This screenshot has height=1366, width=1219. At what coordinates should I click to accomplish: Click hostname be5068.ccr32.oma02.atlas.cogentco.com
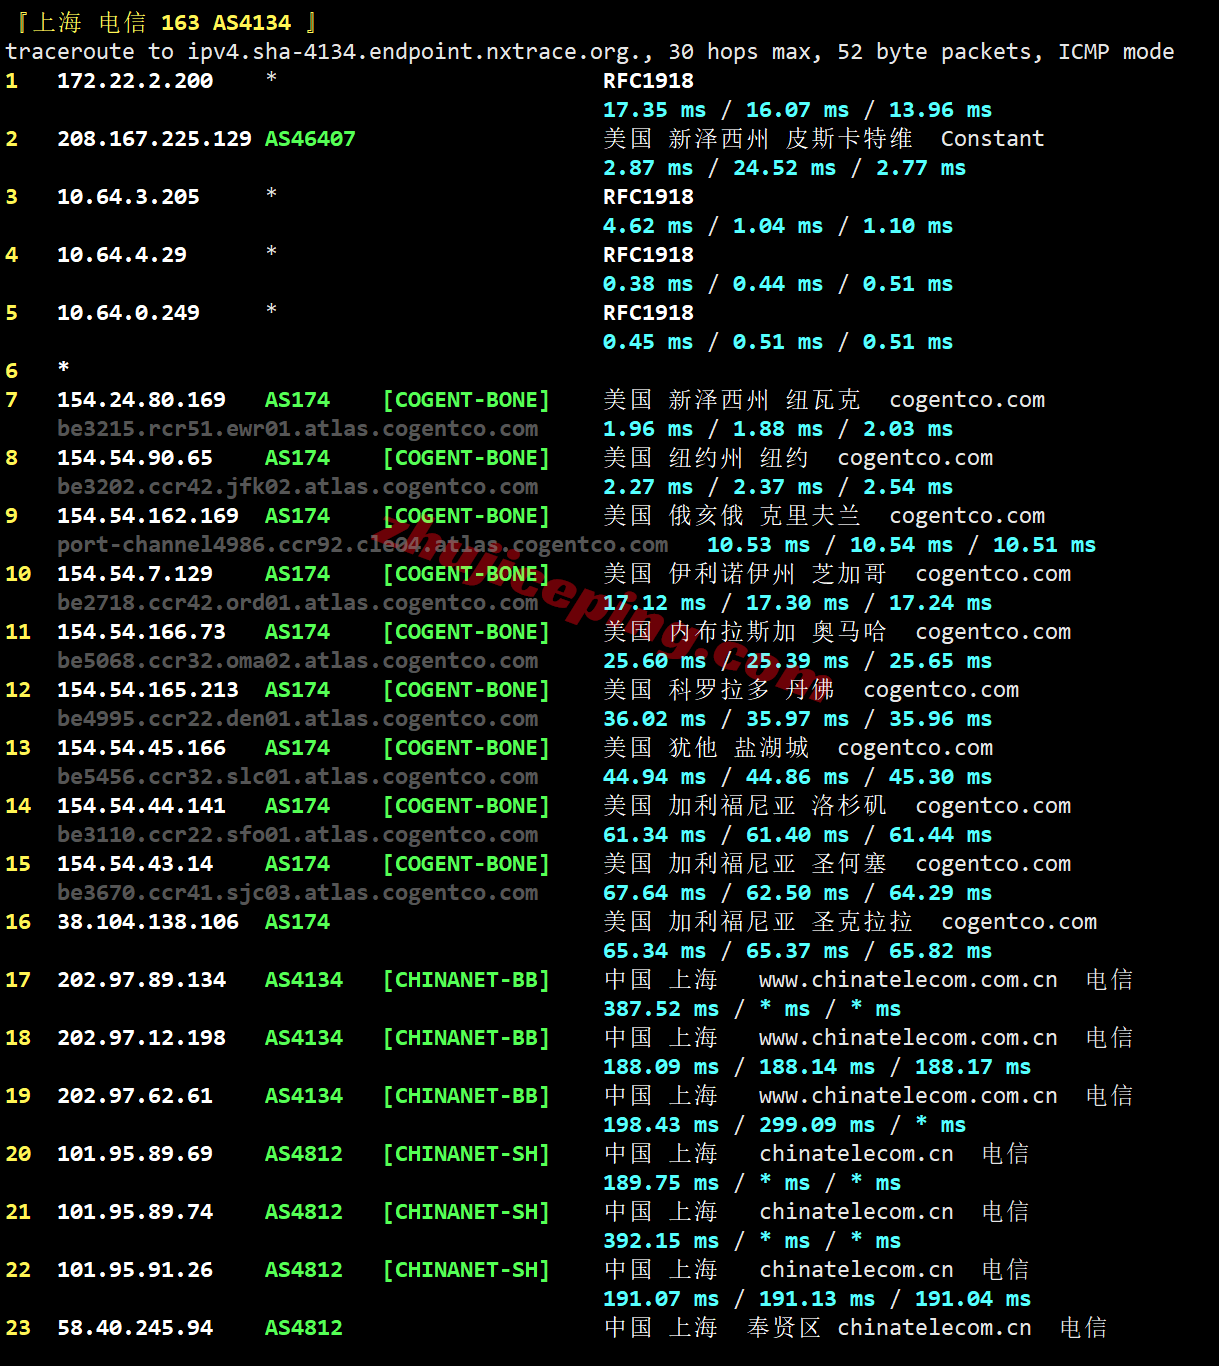tap(297, 661)
